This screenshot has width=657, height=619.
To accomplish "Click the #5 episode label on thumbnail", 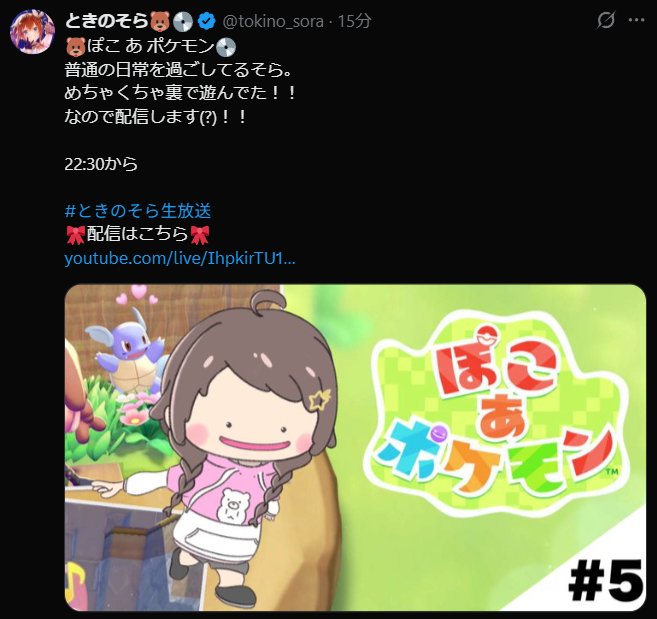I will [x=606, y=582].
